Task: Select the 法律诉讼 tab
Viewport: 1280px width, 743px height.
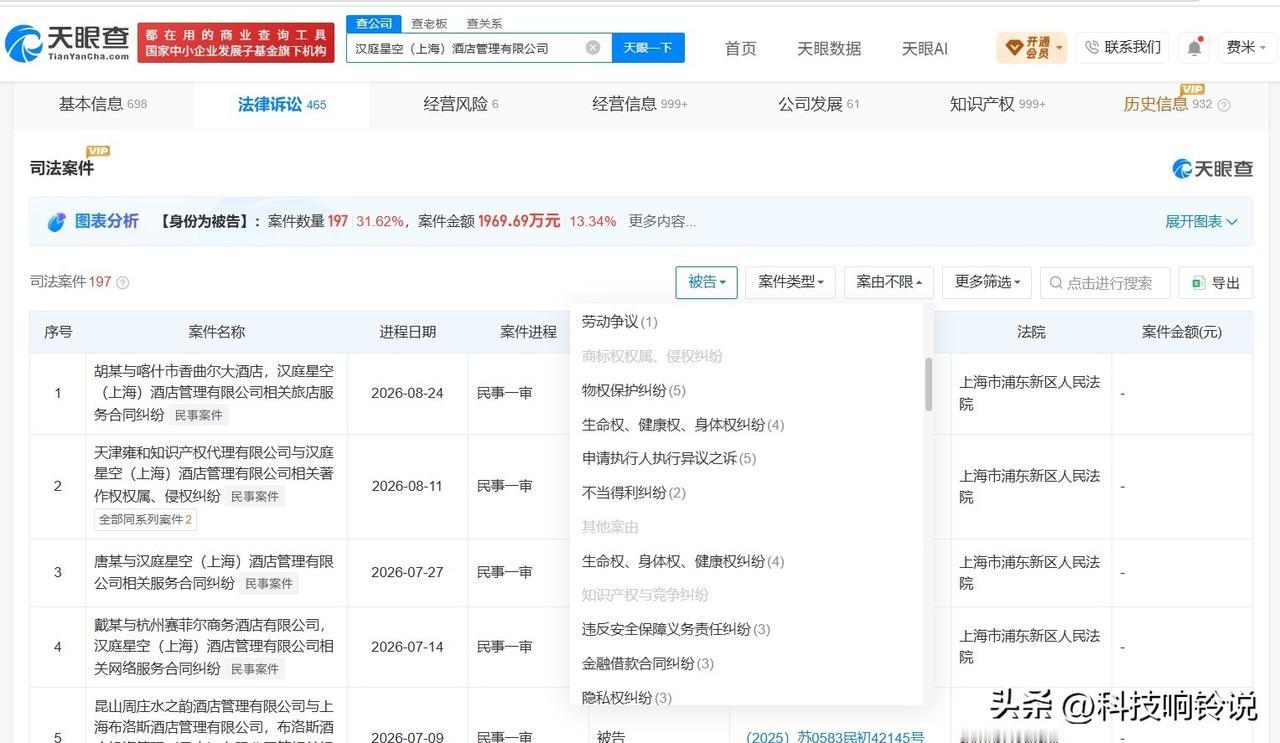Action: pyautogui.click(x=282, y=104)
